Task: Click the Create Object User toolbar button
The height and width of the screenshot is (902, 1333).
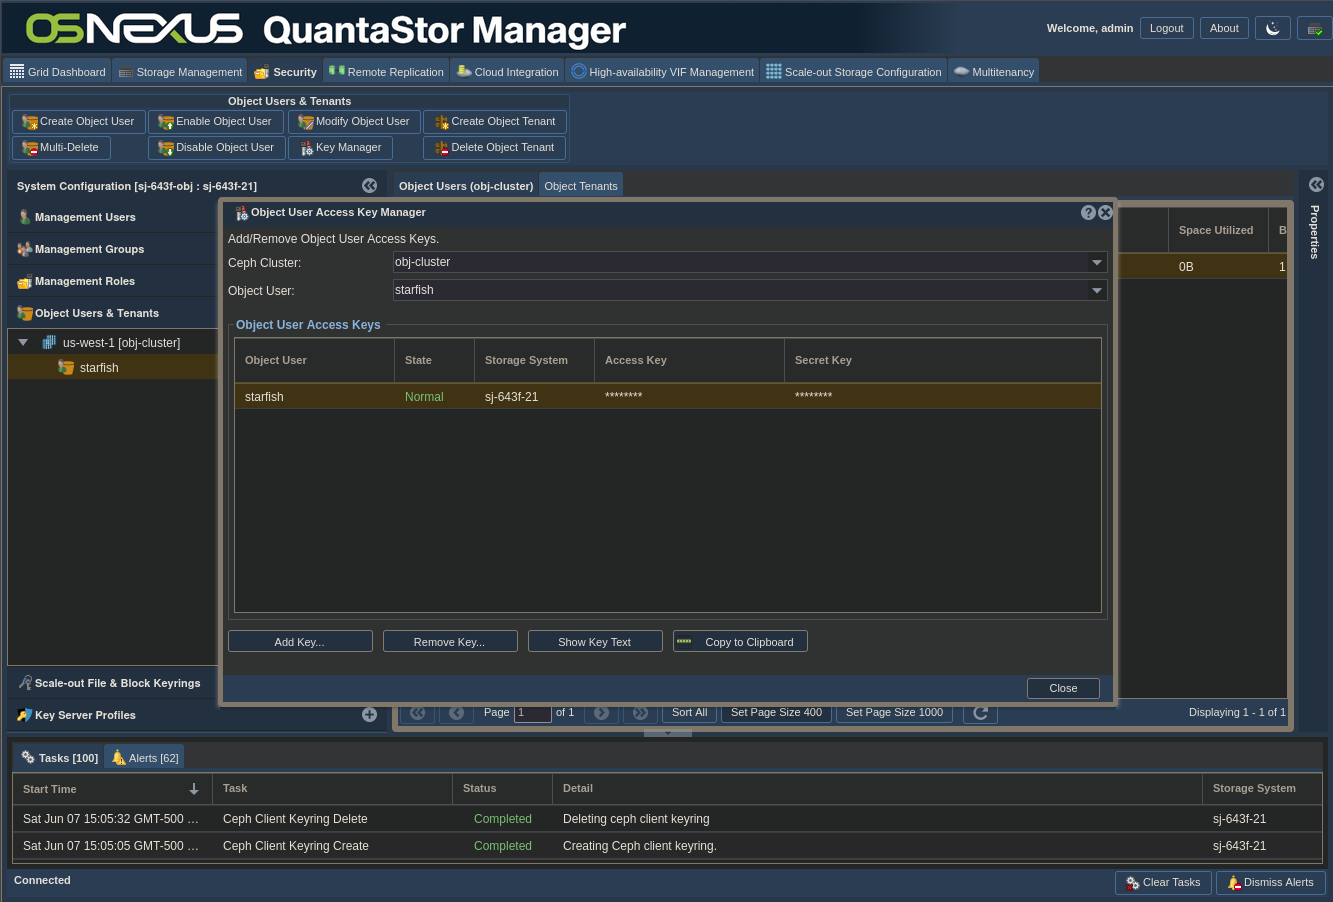Action: pos(79,122)
